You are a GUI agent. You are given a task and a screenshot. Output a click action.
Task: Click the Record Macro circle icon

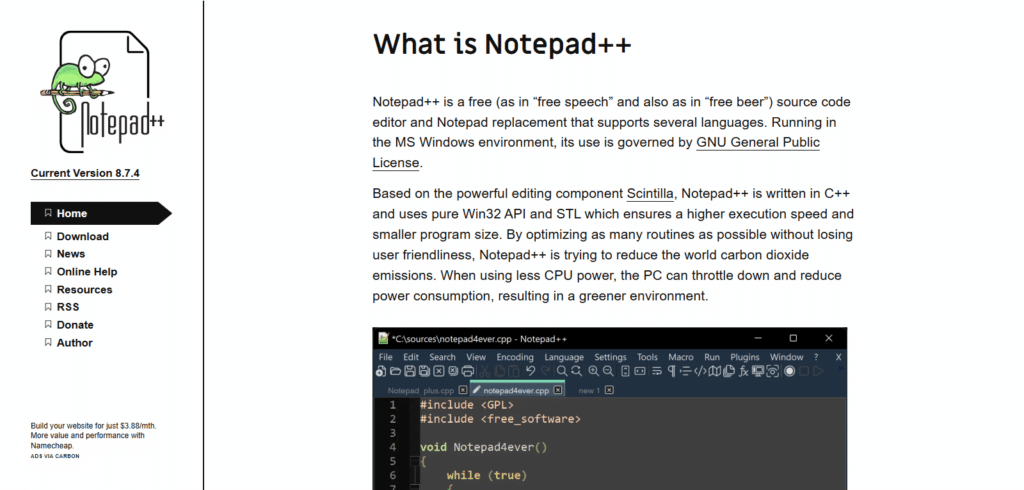click(x=790, y=371)
